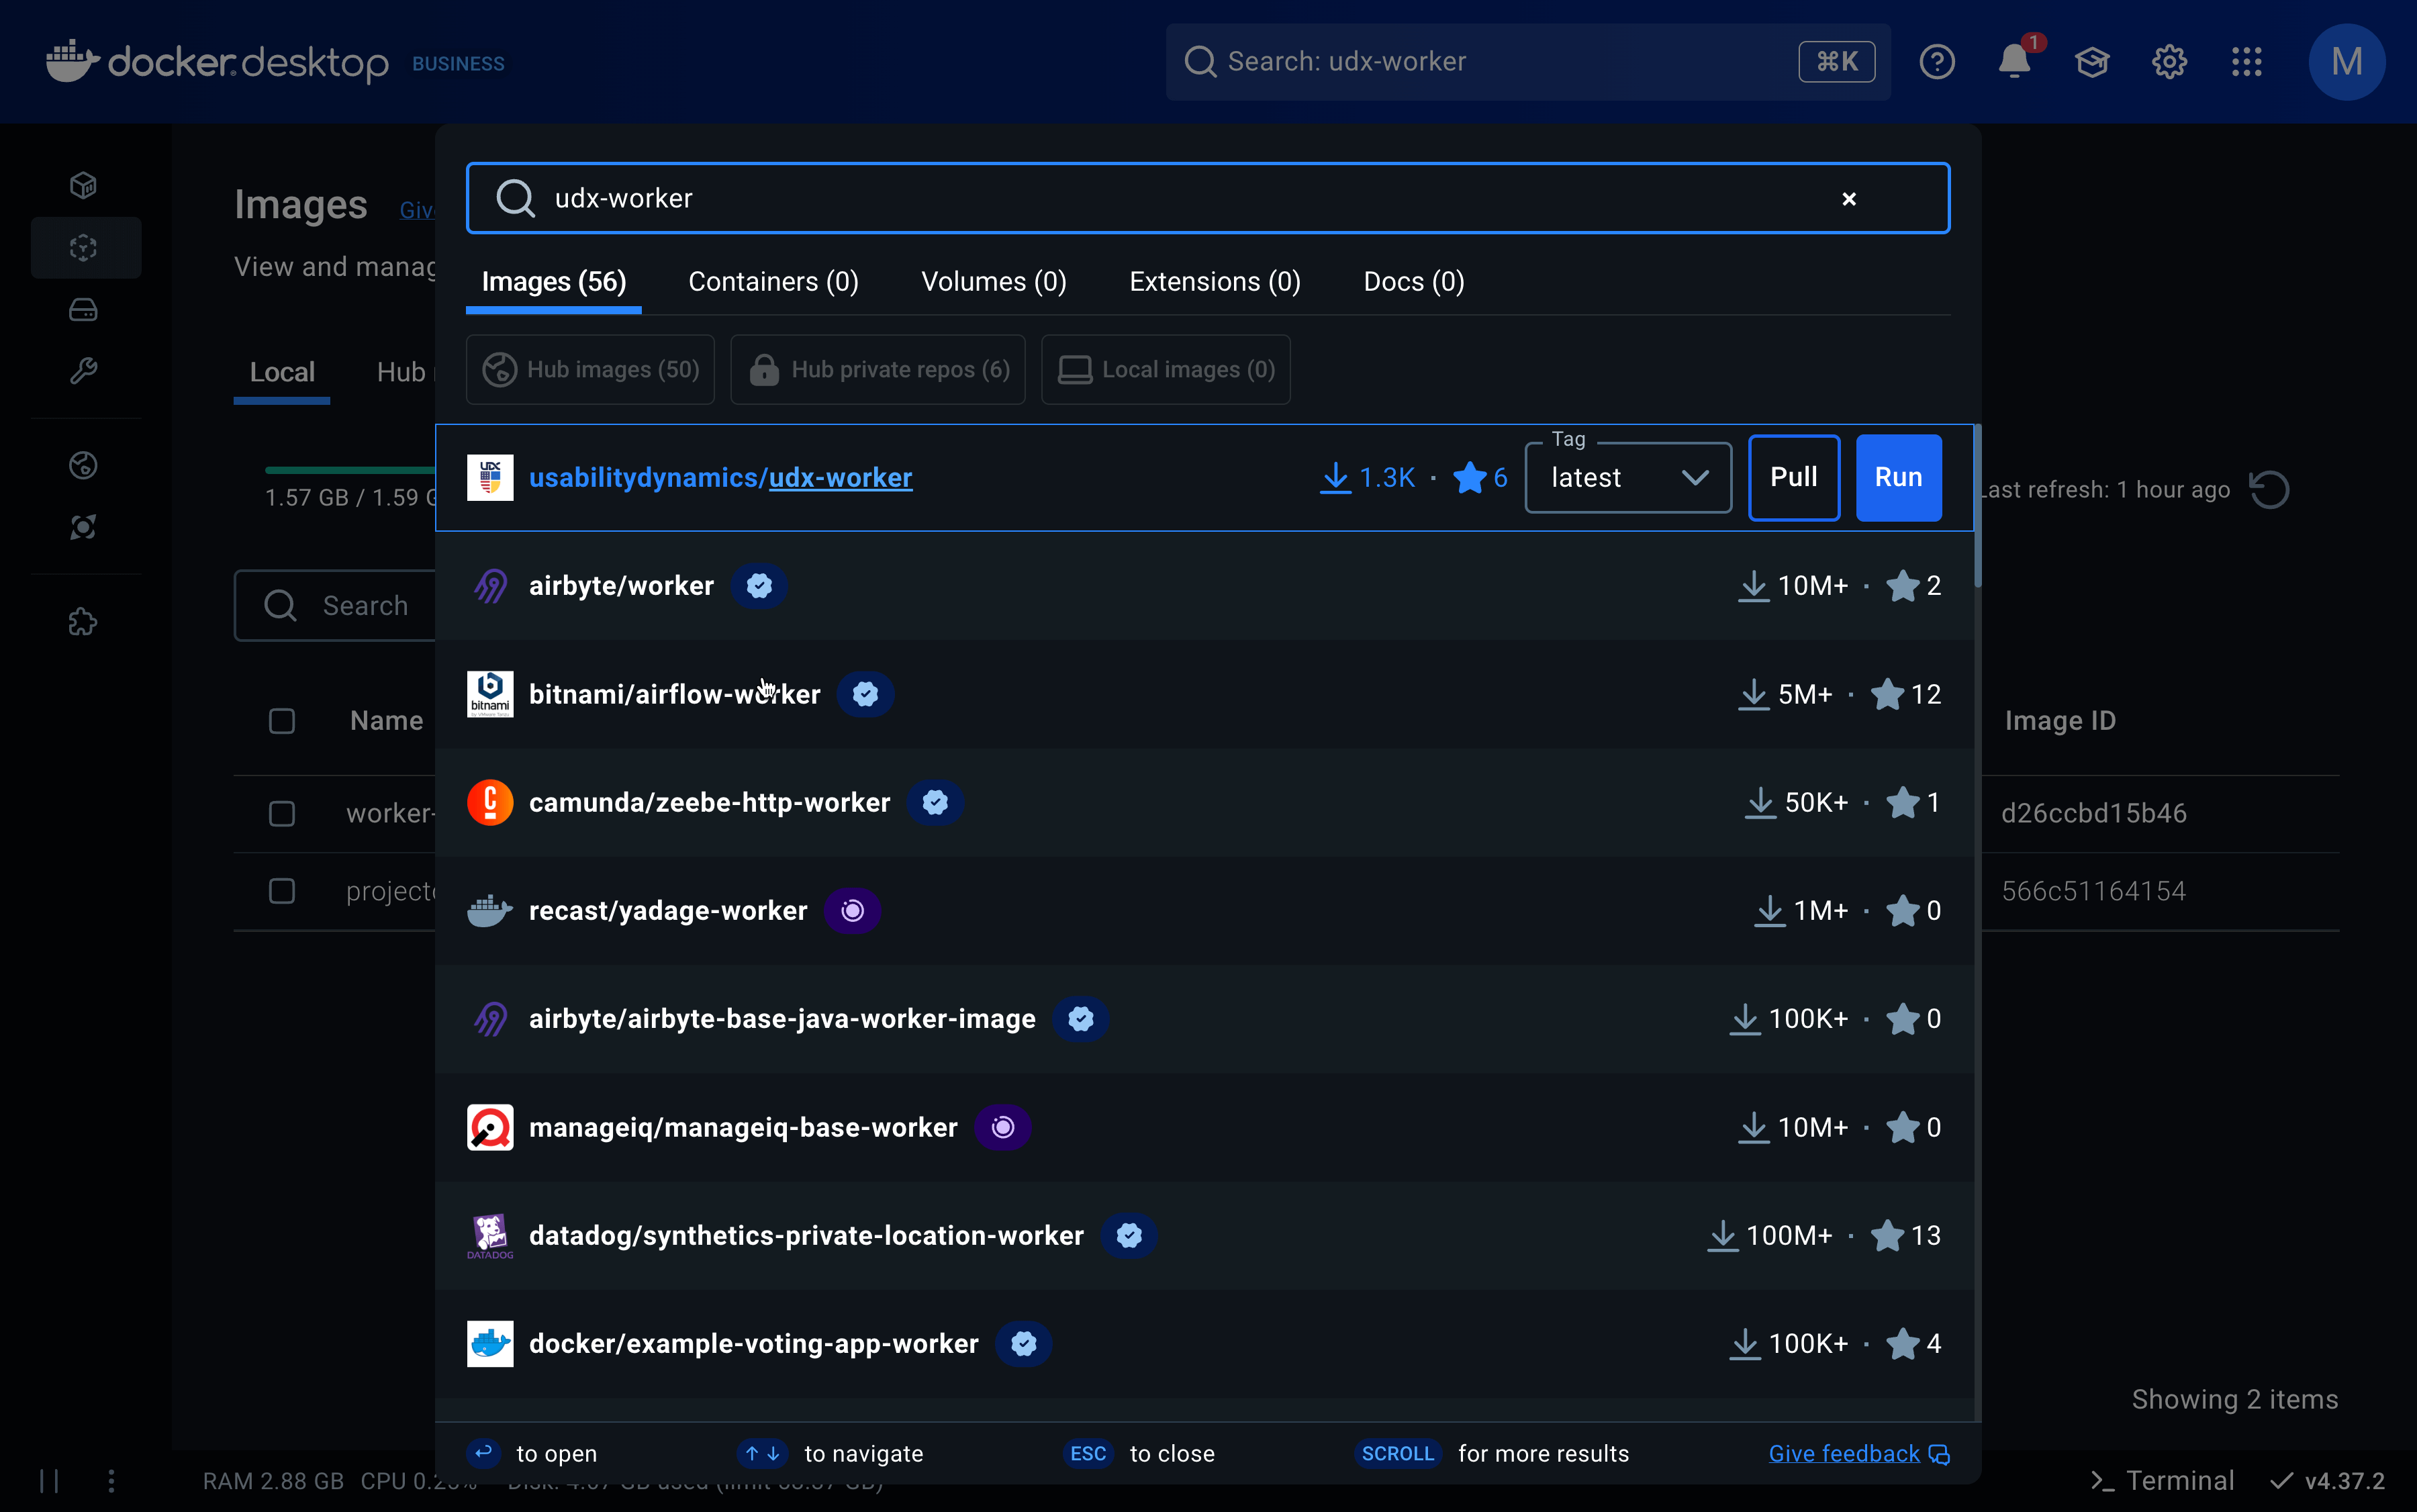Open the notifications bell icon
Viewport: 2417px width, 1512px height.
point(2014,62)
